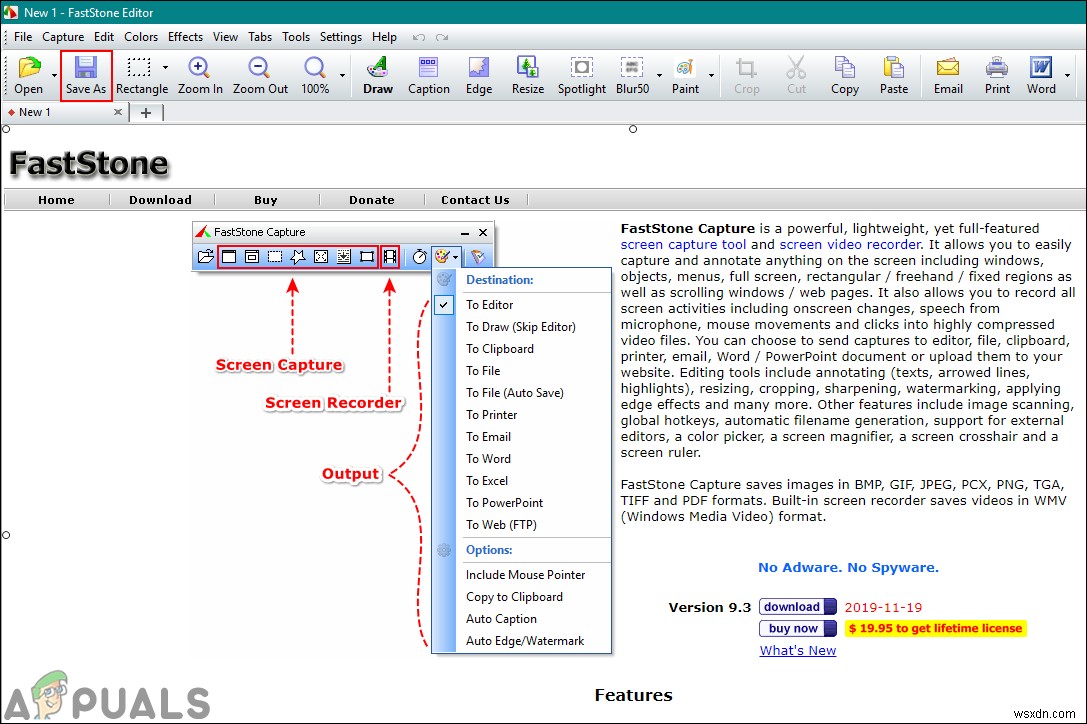The width and height of the screenshot is (1087, 724).
Task: Enable the Include Mouse Pointer option
Action: [526, 574]
